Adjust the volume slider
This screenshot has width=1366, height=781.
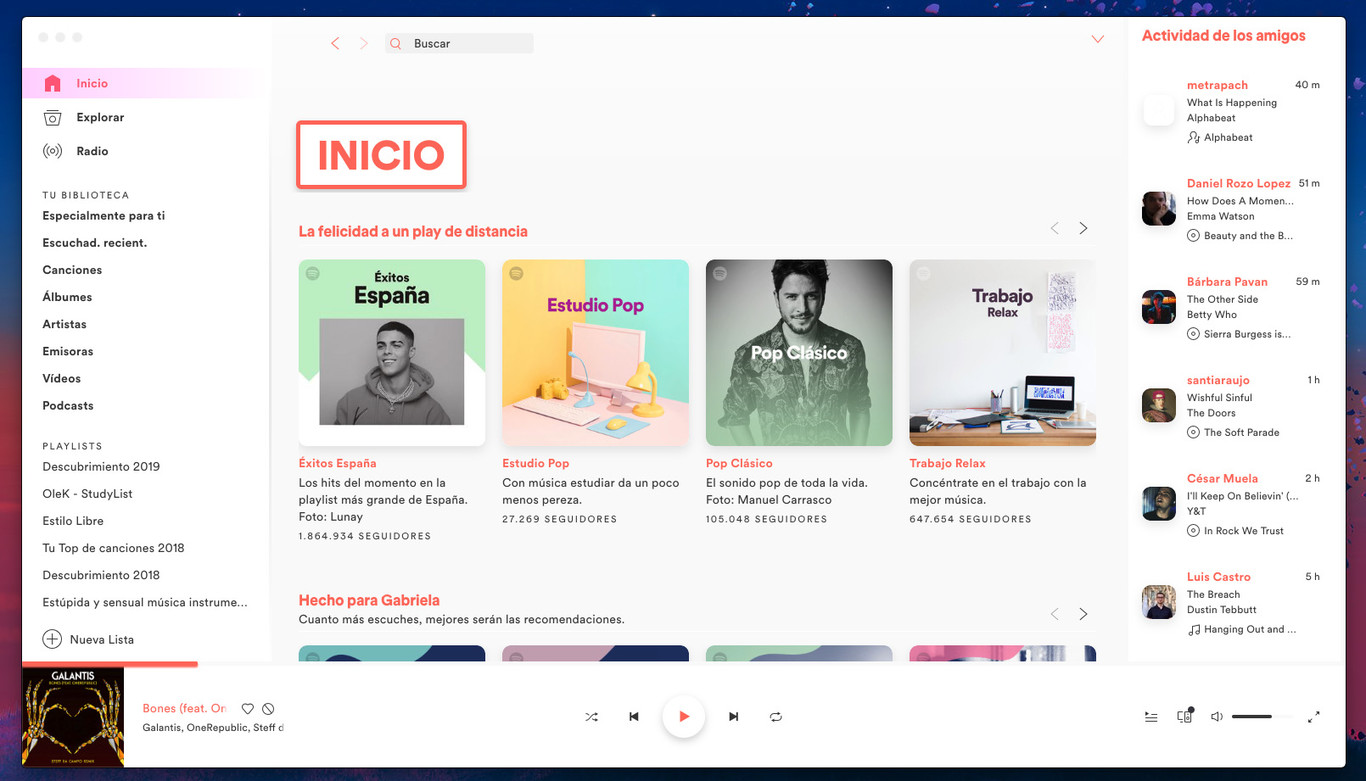(x=1262, y=717)
